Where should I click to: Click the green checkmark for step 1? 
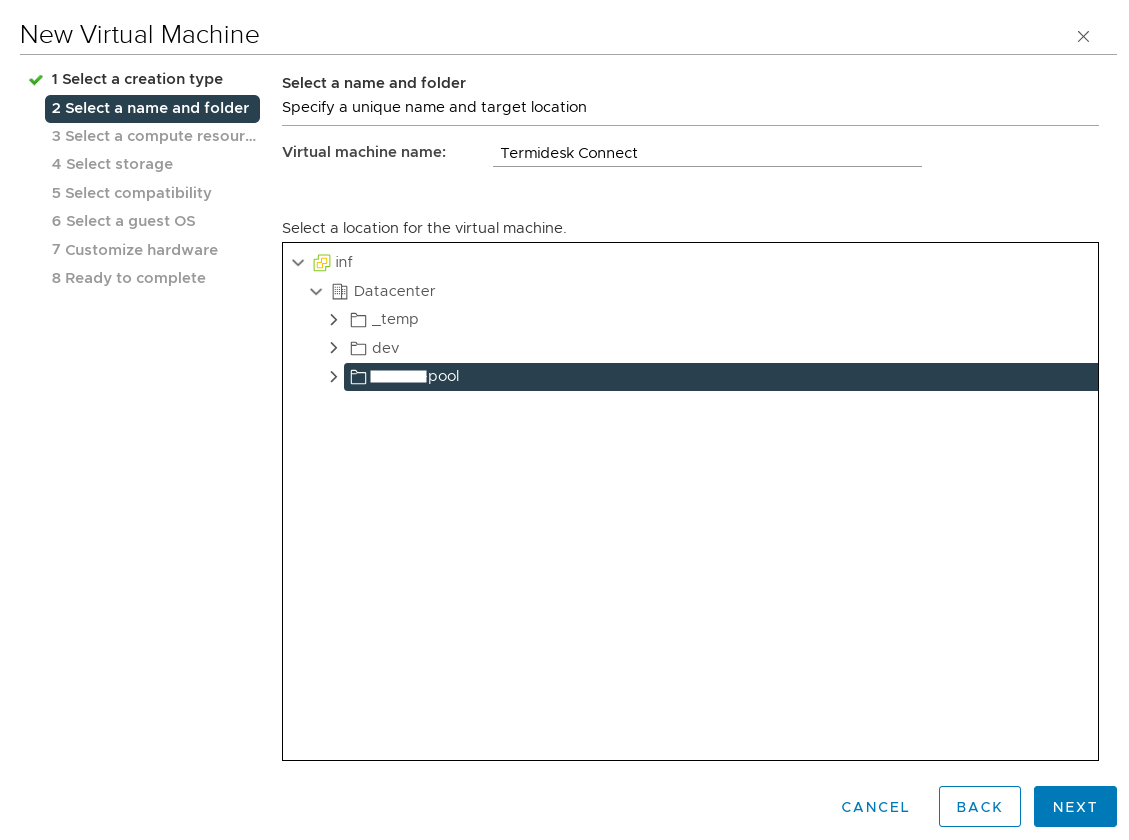(36, 80)
